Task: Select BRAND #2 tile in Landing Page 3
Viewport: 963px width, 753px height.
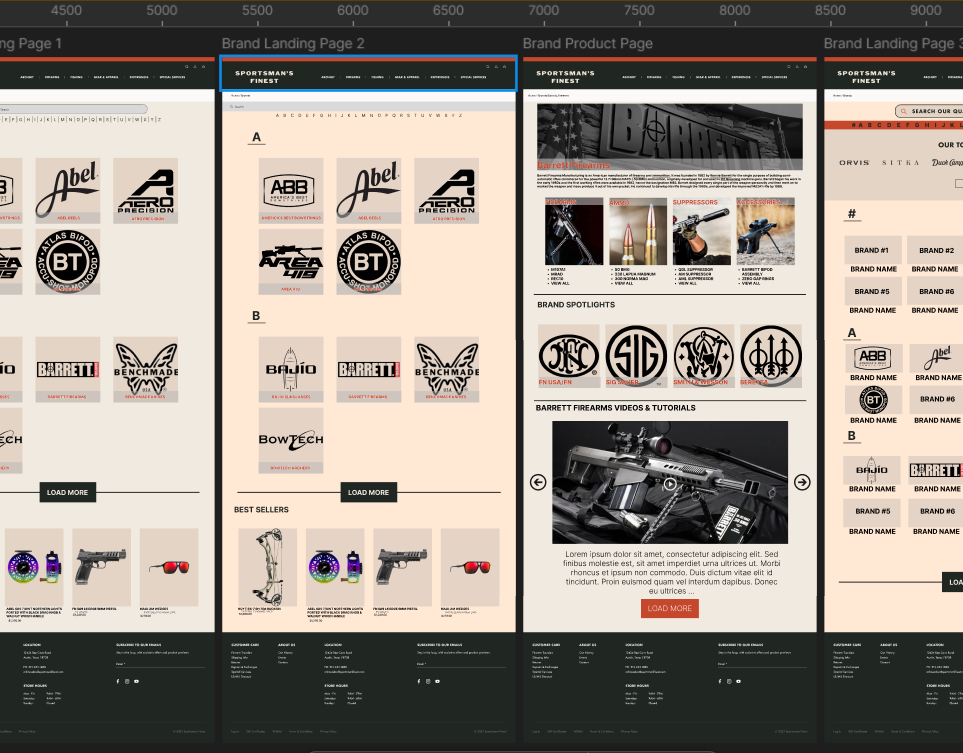Action: tap(935, 250)
